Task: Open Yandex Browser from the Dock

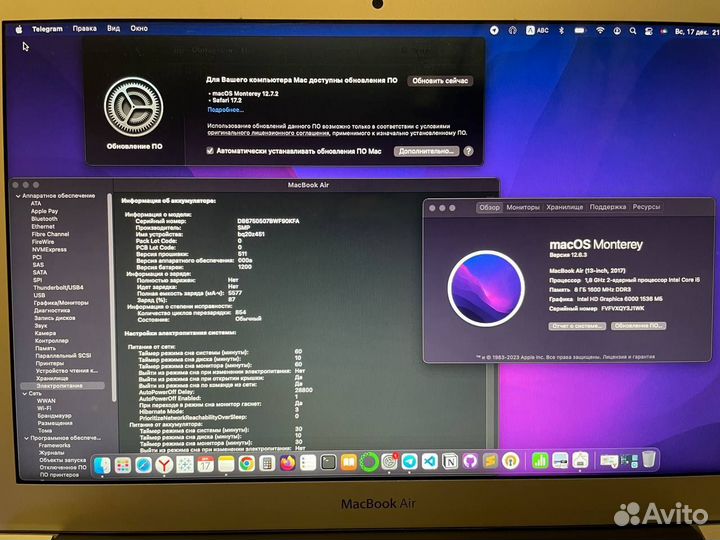Action: (164, 465)
